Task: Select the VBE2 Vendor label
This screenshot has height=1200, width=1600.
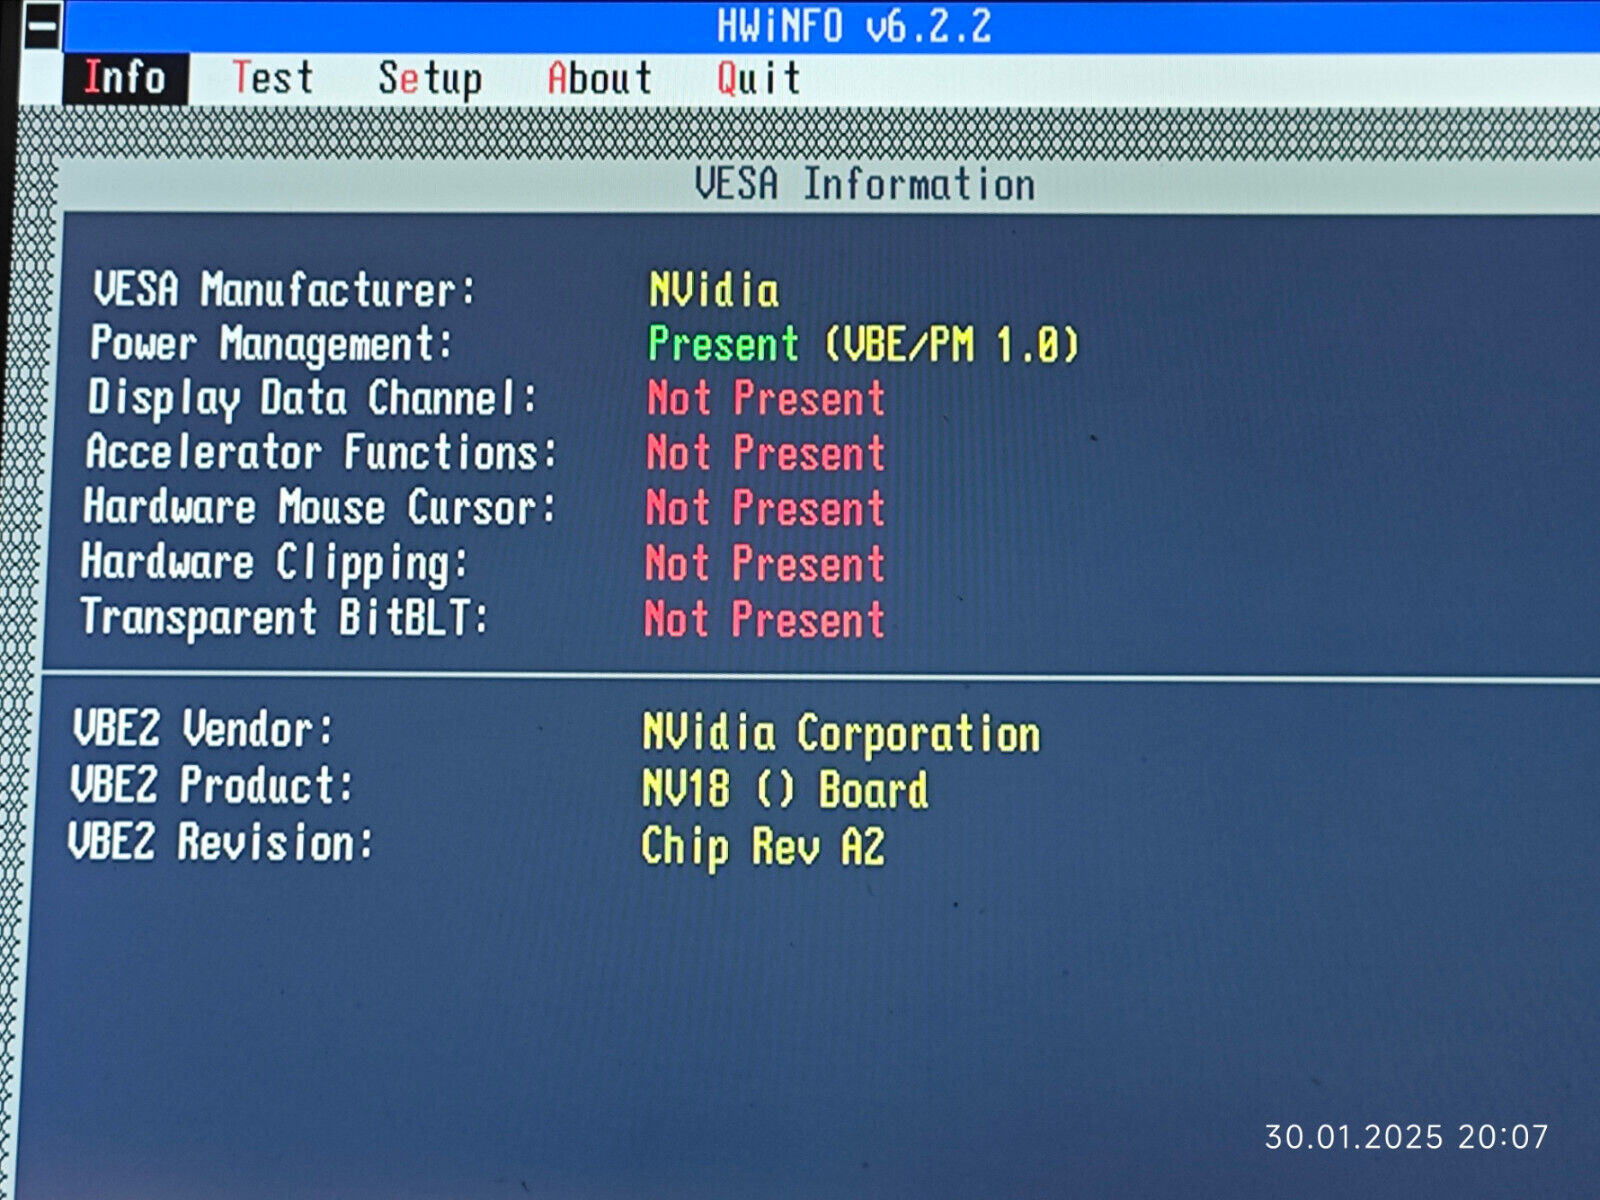Action: point(202,728)
